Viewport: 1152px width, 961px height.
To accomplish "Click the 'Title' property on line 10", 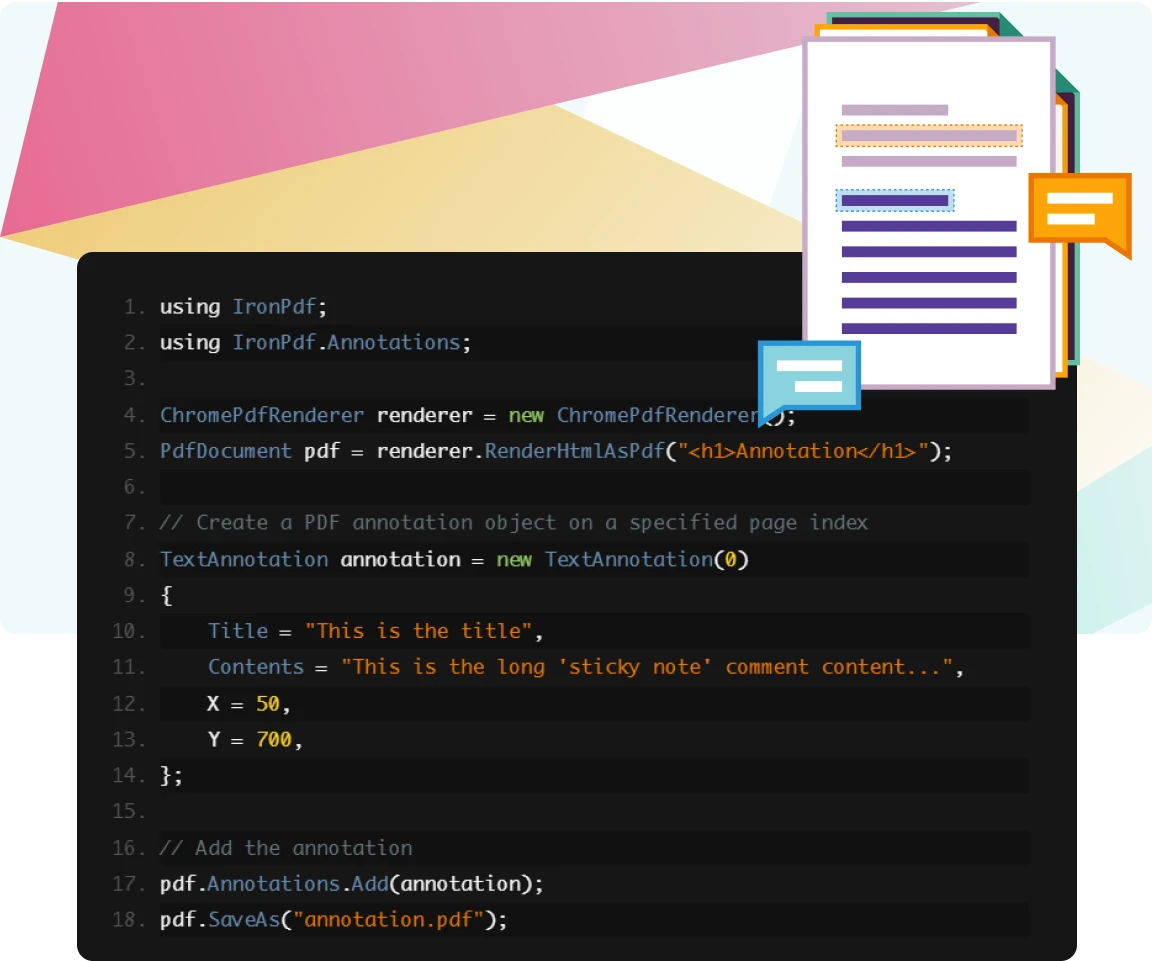I will pos(238,631).
